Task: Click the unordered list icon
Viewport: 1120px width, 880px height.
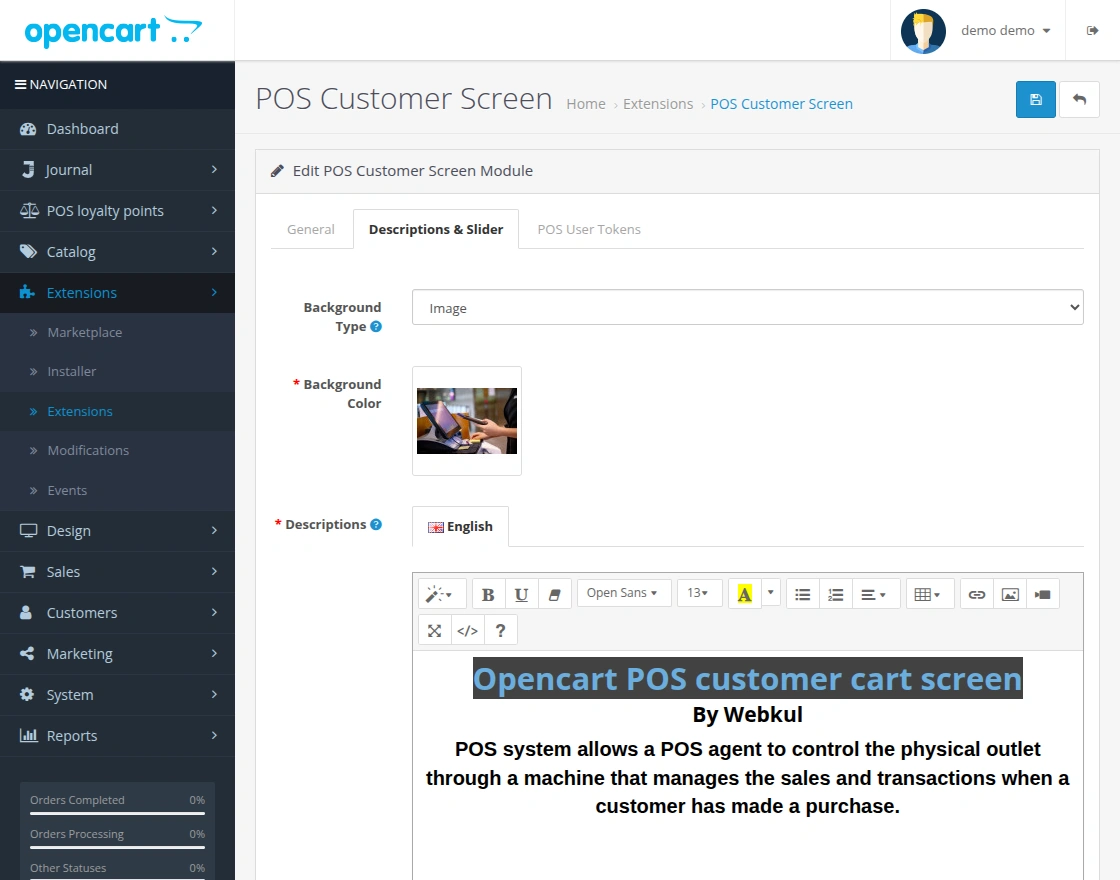Action: click(x=802, y=593)
